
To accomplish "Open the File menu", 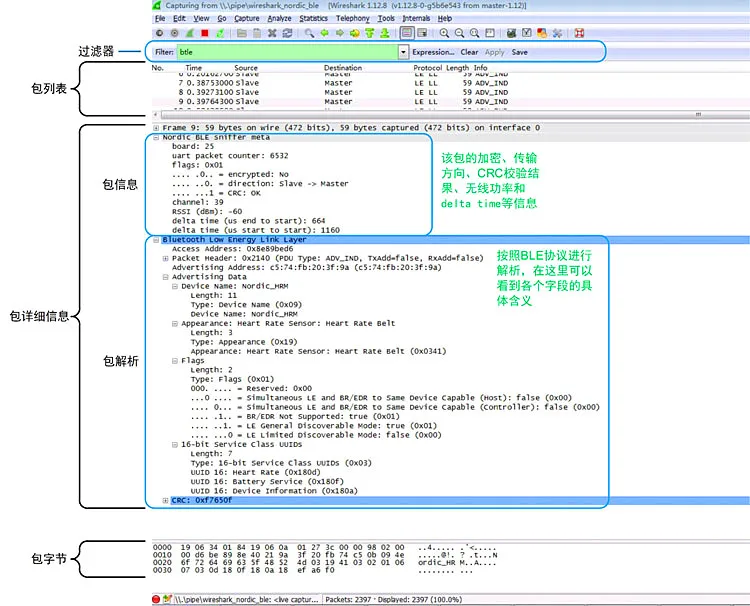I will coord(160,18).
